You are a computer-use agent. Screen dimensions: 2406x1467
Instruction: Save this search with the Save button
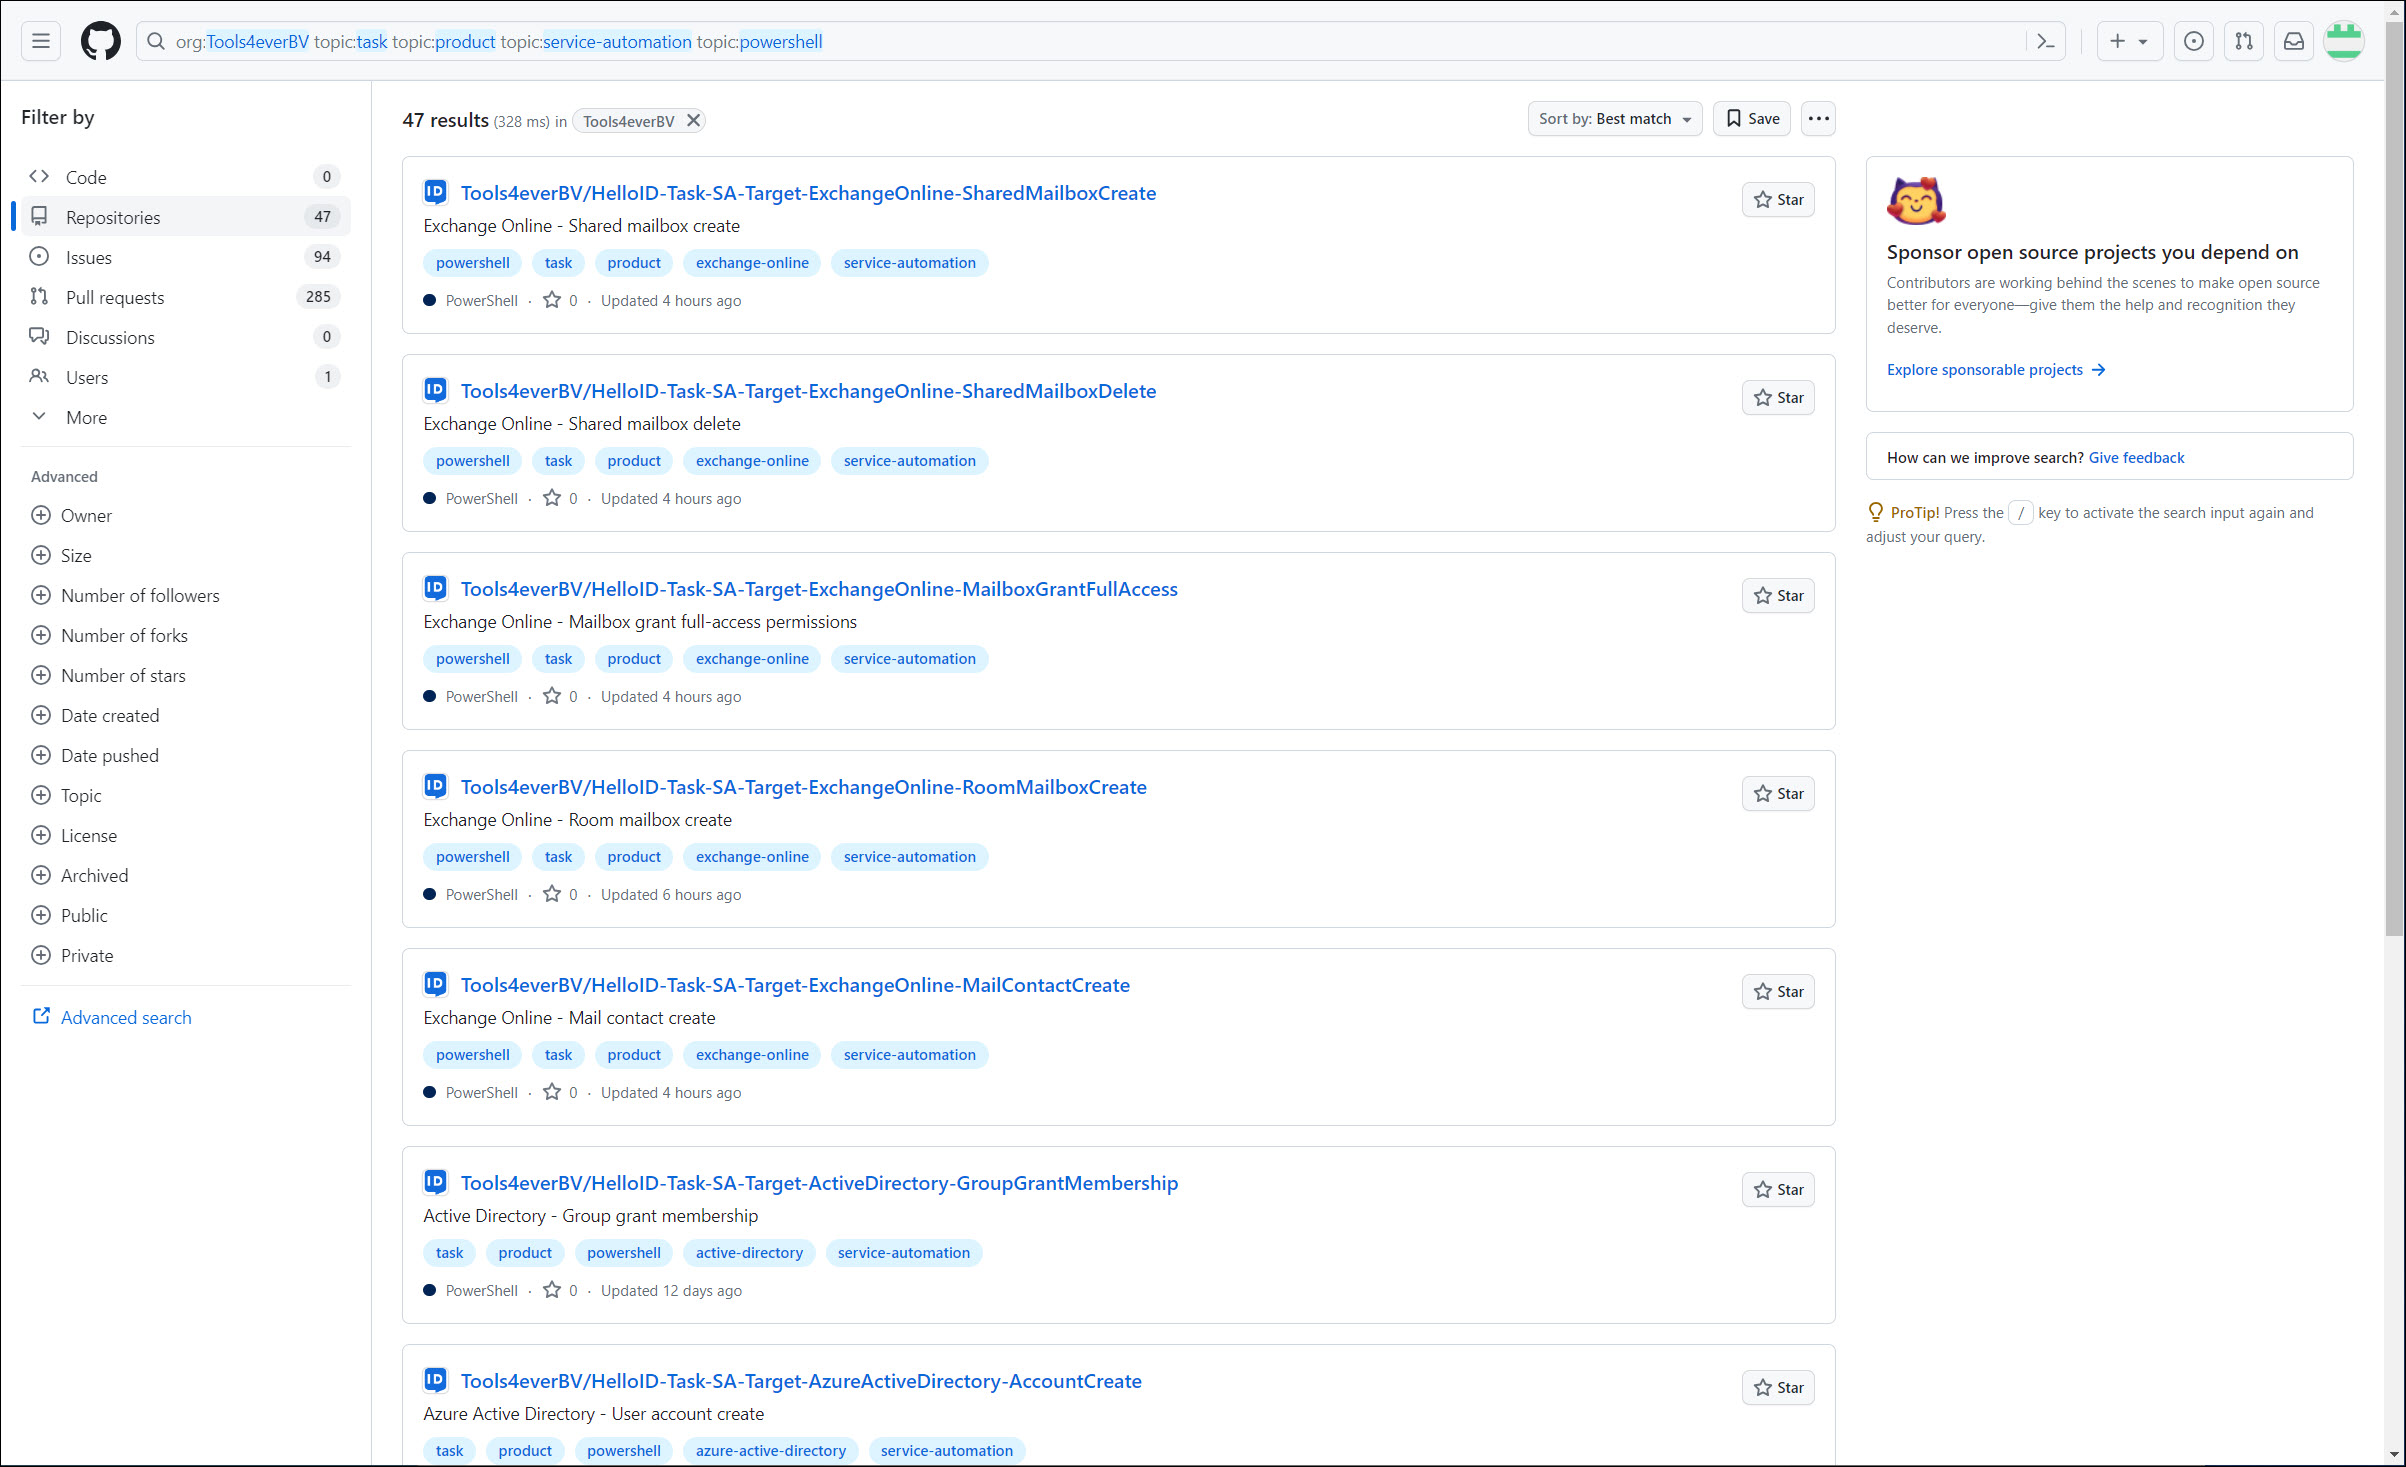[1752, 118]
